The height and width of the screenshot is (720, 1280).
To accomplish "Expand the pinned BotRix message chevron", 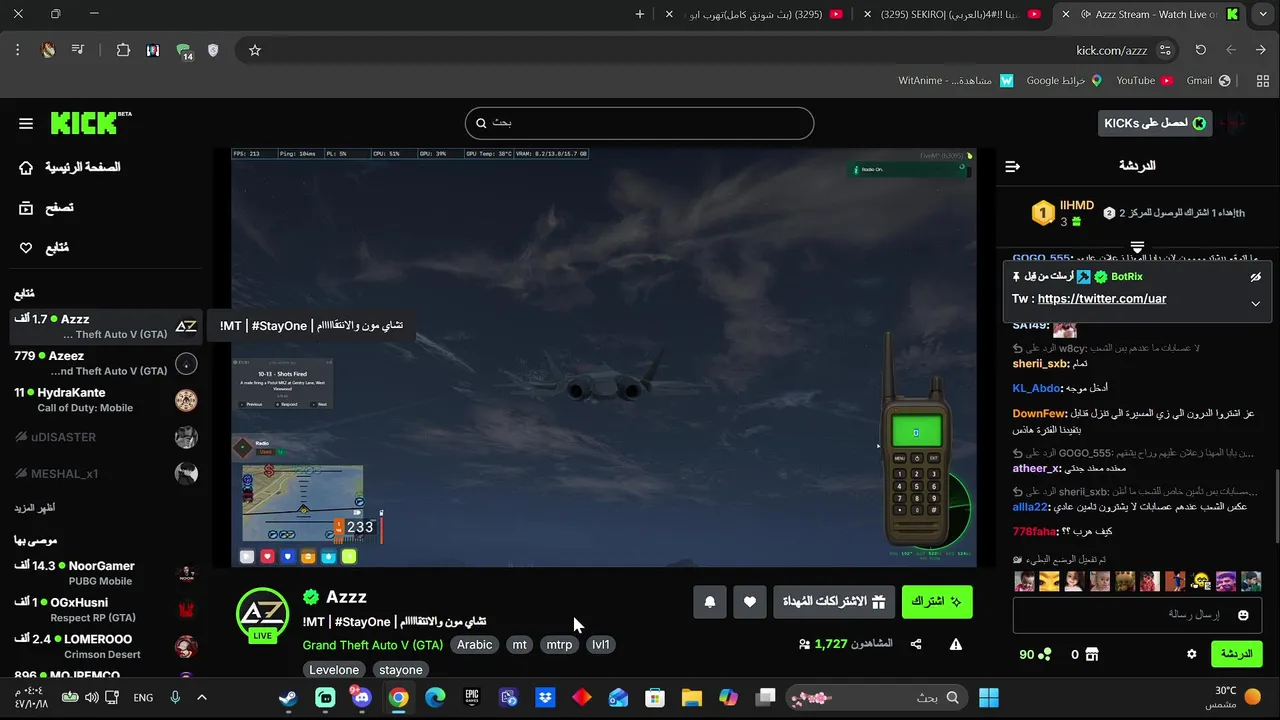I will (1255, 304).
